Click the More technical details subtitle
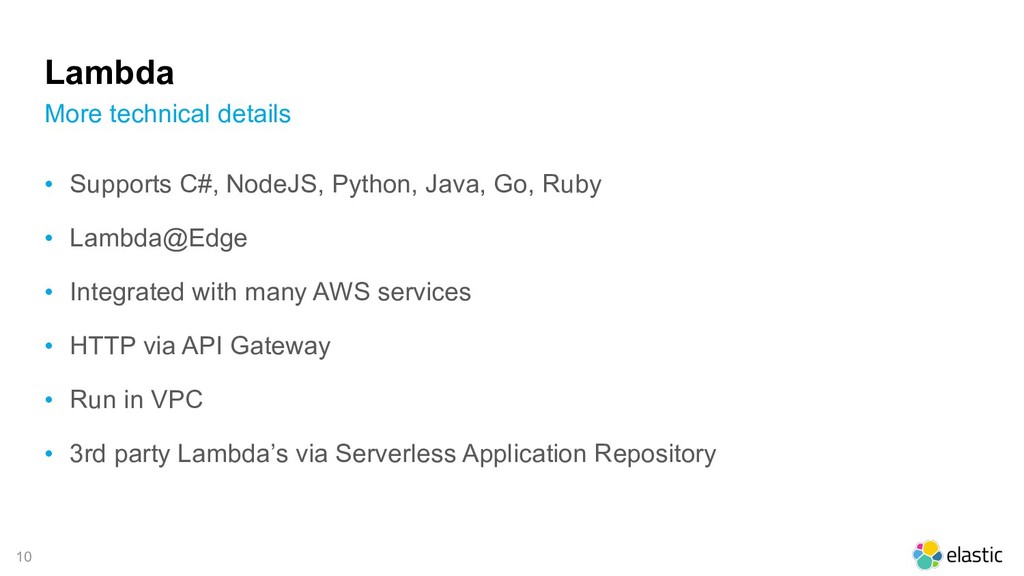The width and height of the screenshot is (1024, 576). (x=167, y=114)
